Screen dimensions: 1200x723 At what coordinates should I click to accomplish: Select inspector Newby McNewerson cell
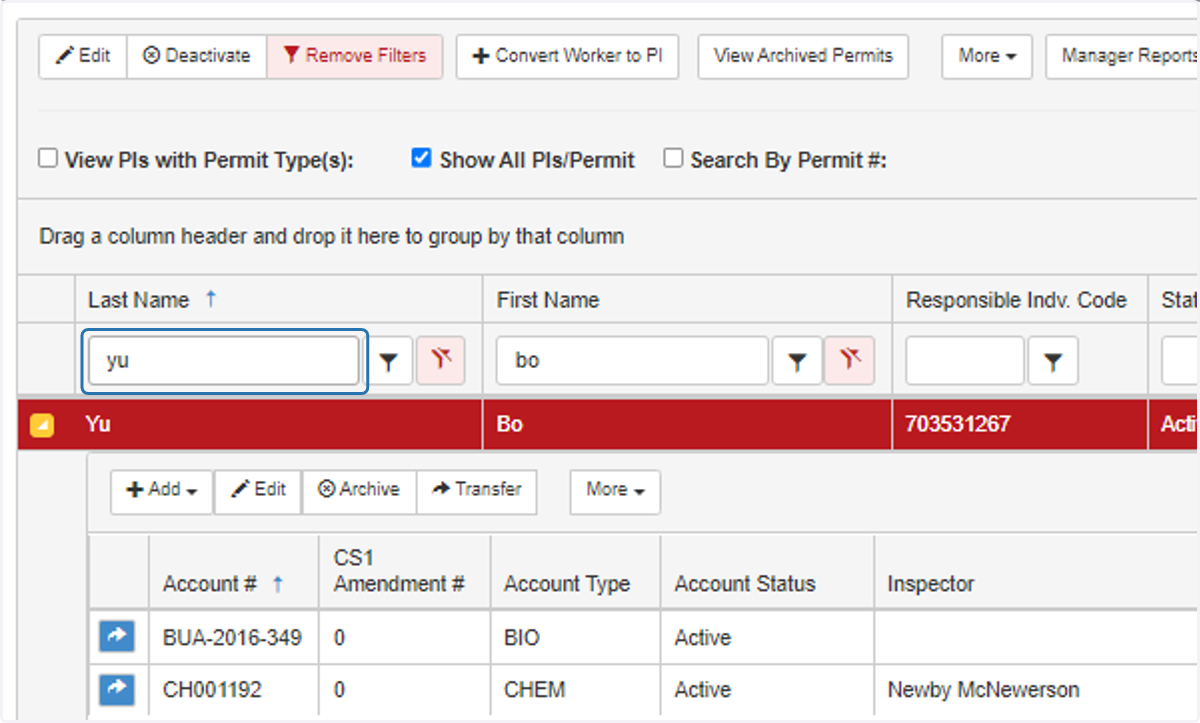1037,690
